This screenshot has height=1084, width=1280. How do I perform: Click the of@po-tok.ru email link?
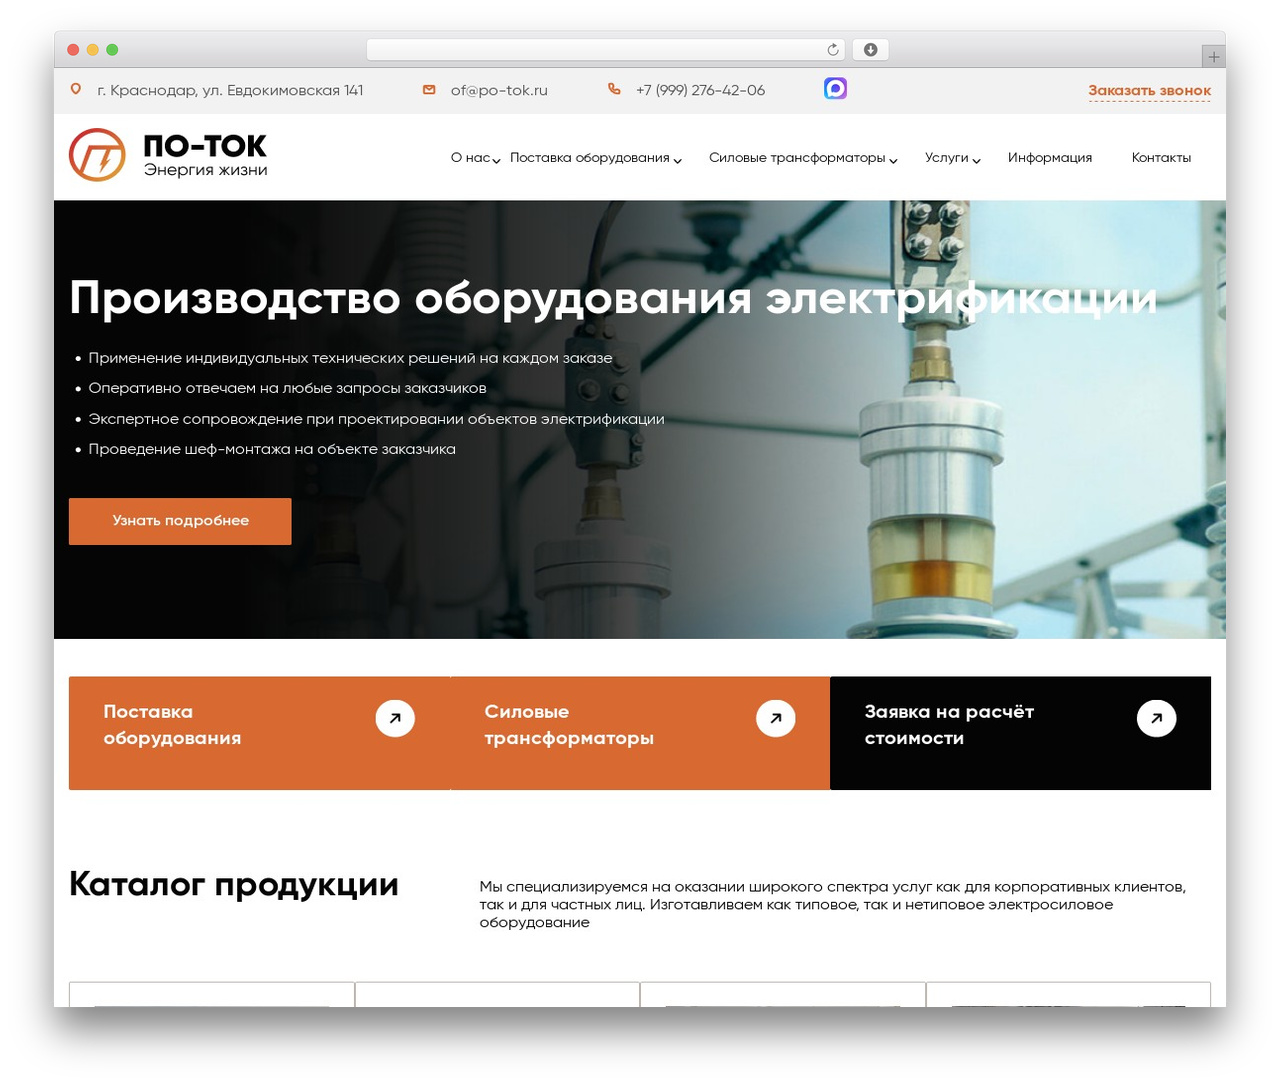point(499,90)
